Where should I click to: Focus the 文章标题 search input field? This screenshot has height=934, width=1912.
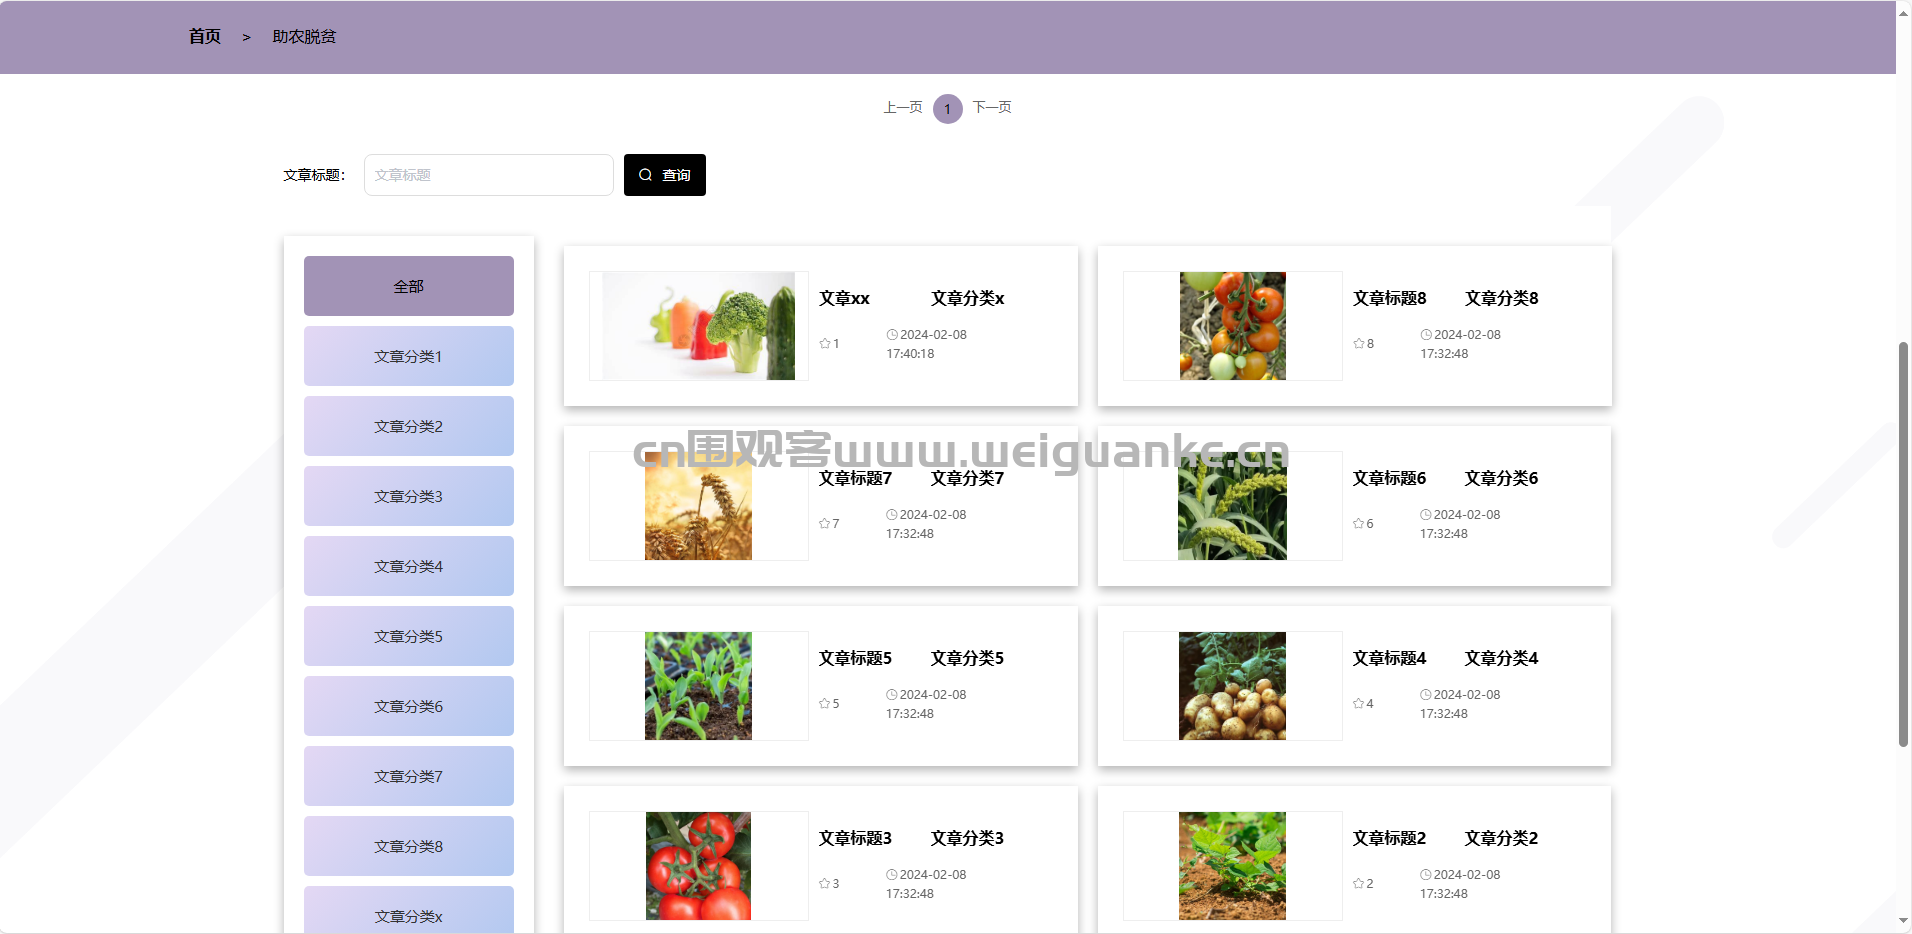click(x=489, y=175)
